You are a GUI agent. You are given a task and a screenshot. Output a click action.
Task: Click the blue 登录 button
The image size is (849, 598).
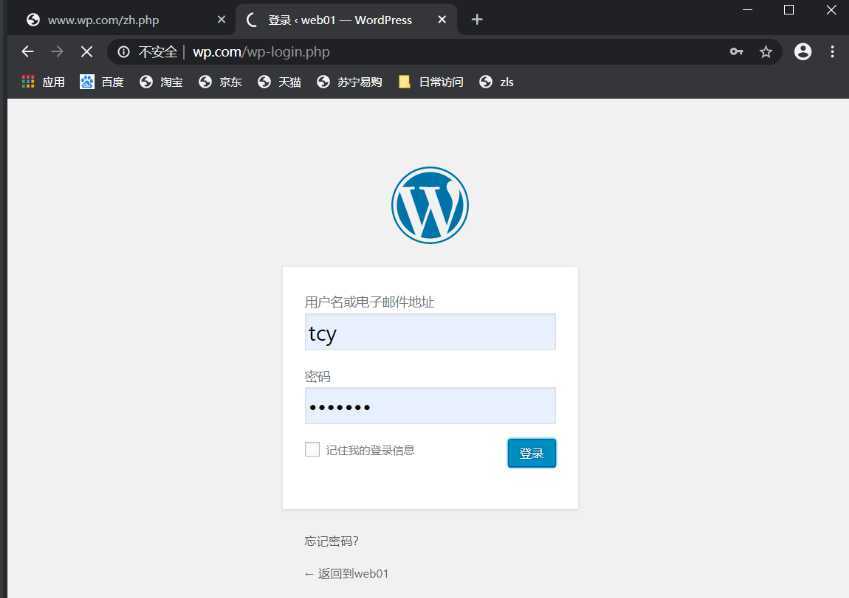[x=532, y=453]
